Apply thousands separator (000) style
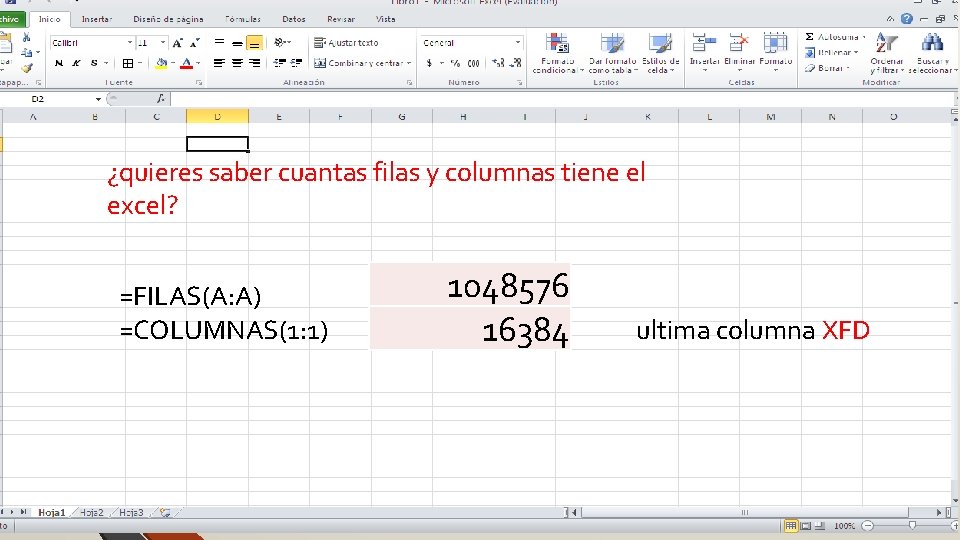Screen dimensions: 960x540 click(473, 63)
